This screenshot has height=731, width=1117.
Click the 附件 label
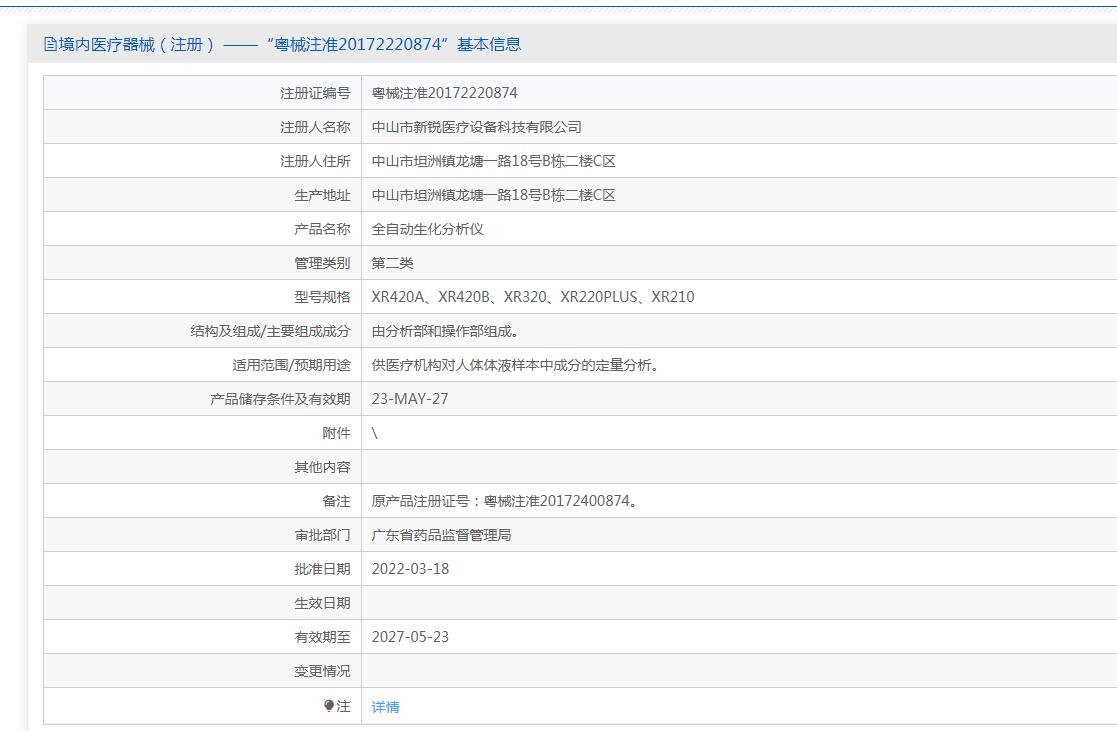[x=337, y=433]
